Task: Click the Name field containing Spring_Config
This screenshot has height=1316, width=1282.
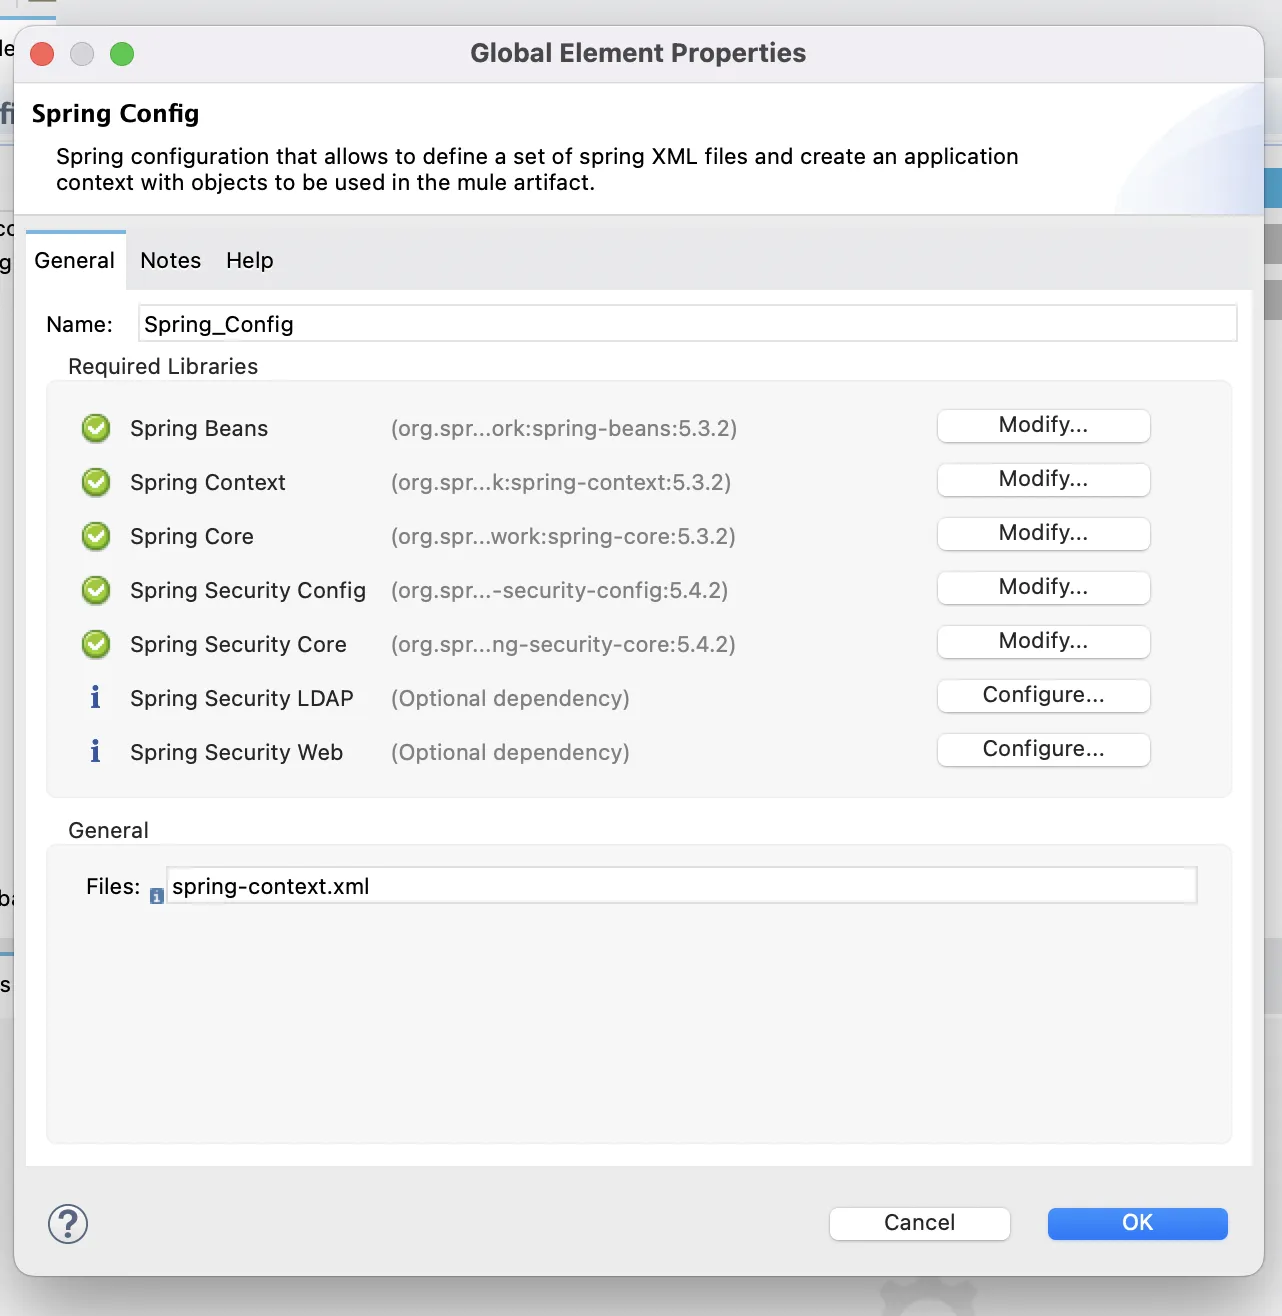Action: click(x=688, y=324)
